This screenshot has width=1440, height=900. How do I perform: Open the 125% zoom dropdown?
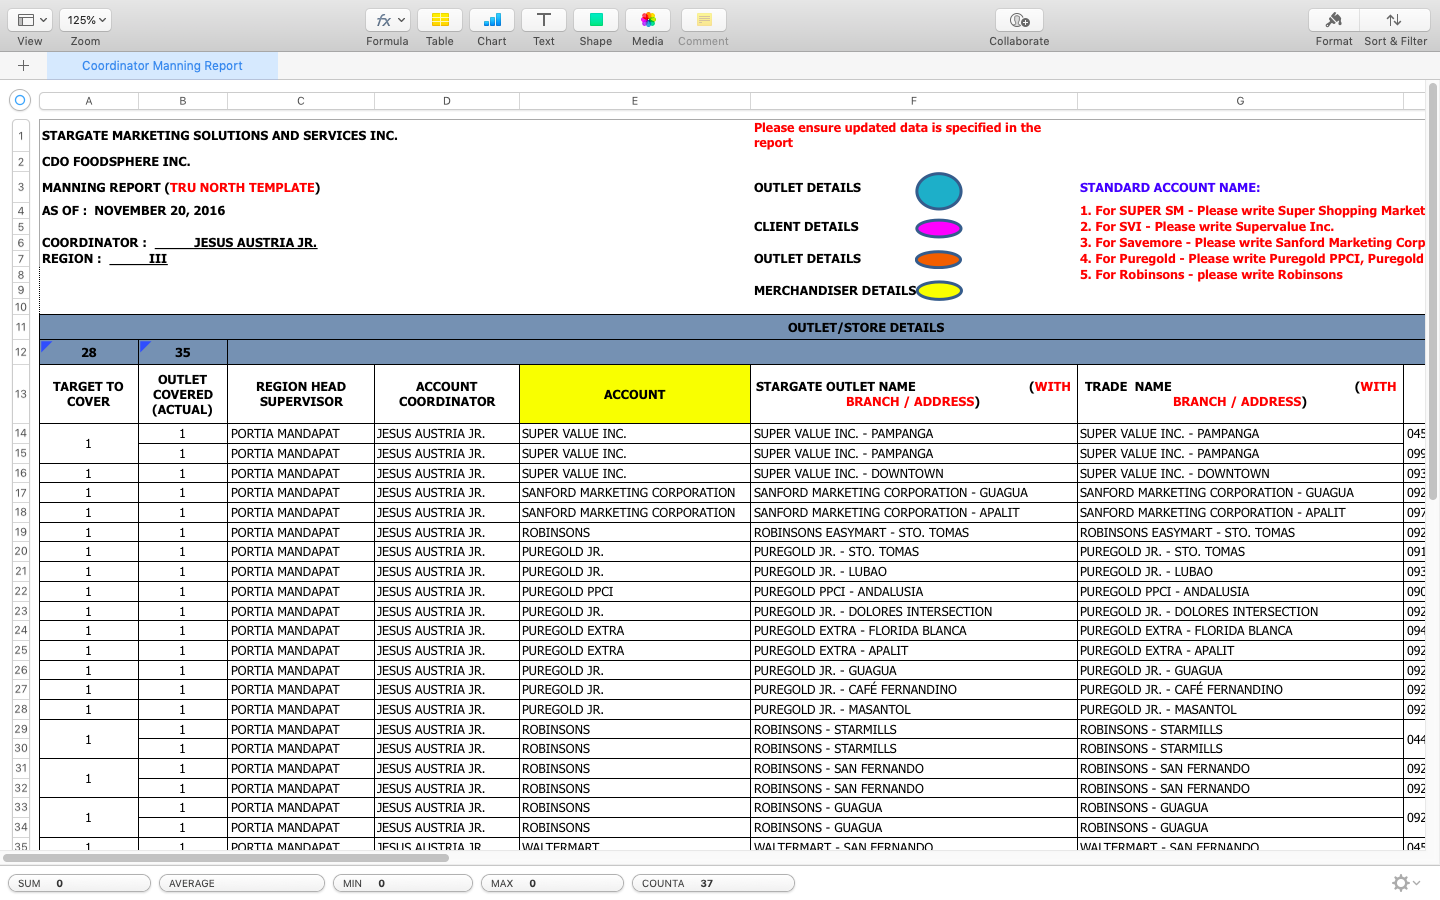click(x=85, y=20)
